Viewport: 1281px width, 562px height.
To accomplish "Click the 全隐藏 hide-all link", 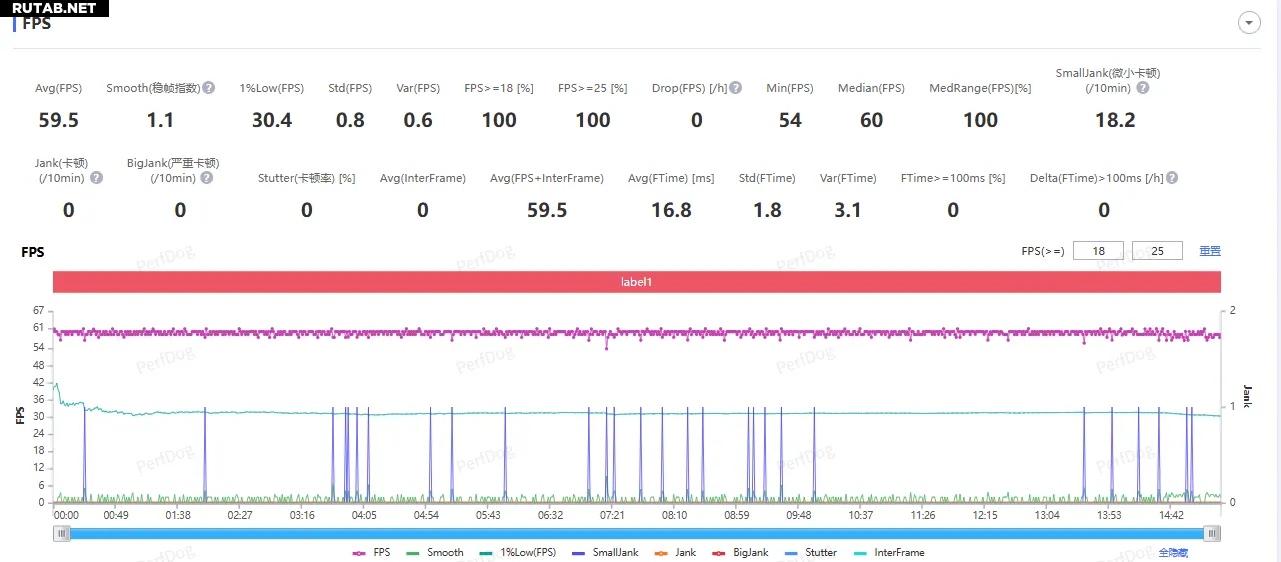I will tap(1173, 553).
